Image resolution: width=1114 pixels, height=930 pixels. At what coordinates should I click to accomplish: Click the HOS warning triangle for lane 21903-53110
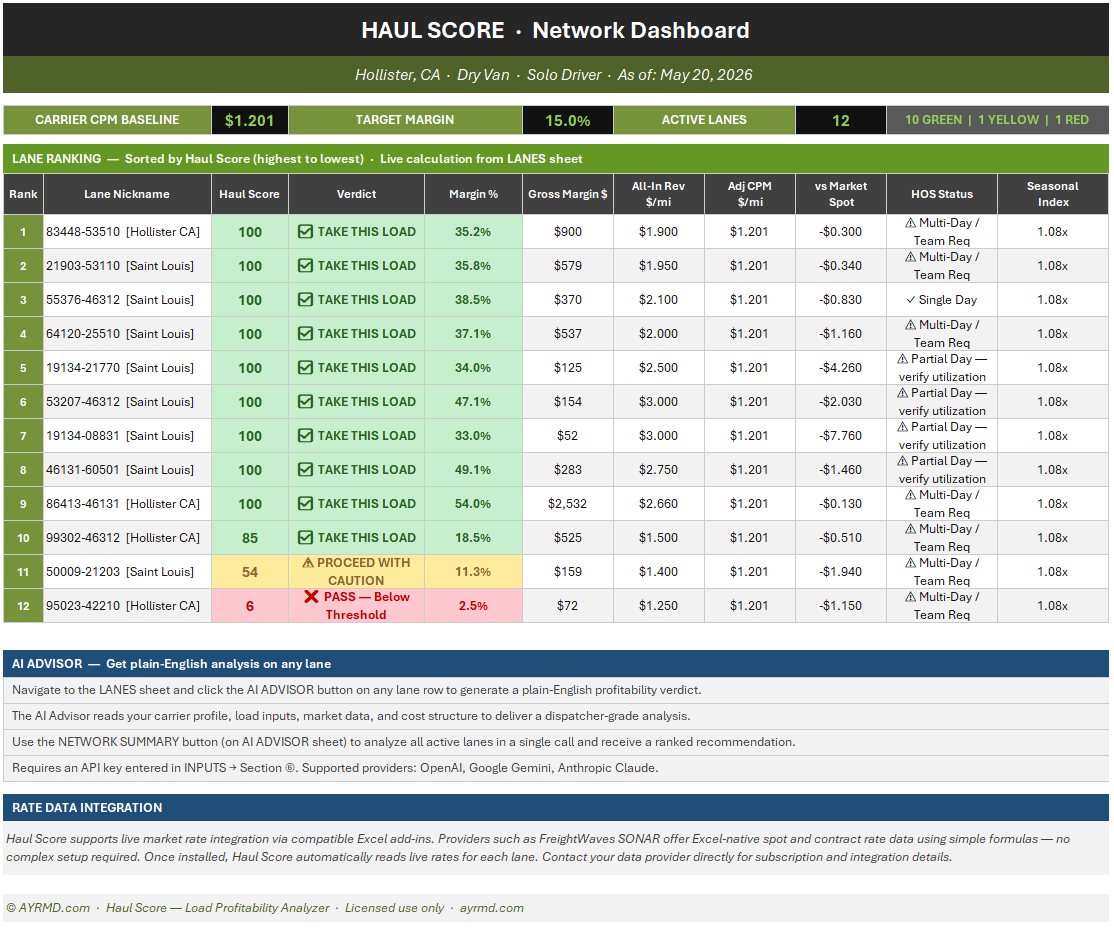tap(910, 257)
